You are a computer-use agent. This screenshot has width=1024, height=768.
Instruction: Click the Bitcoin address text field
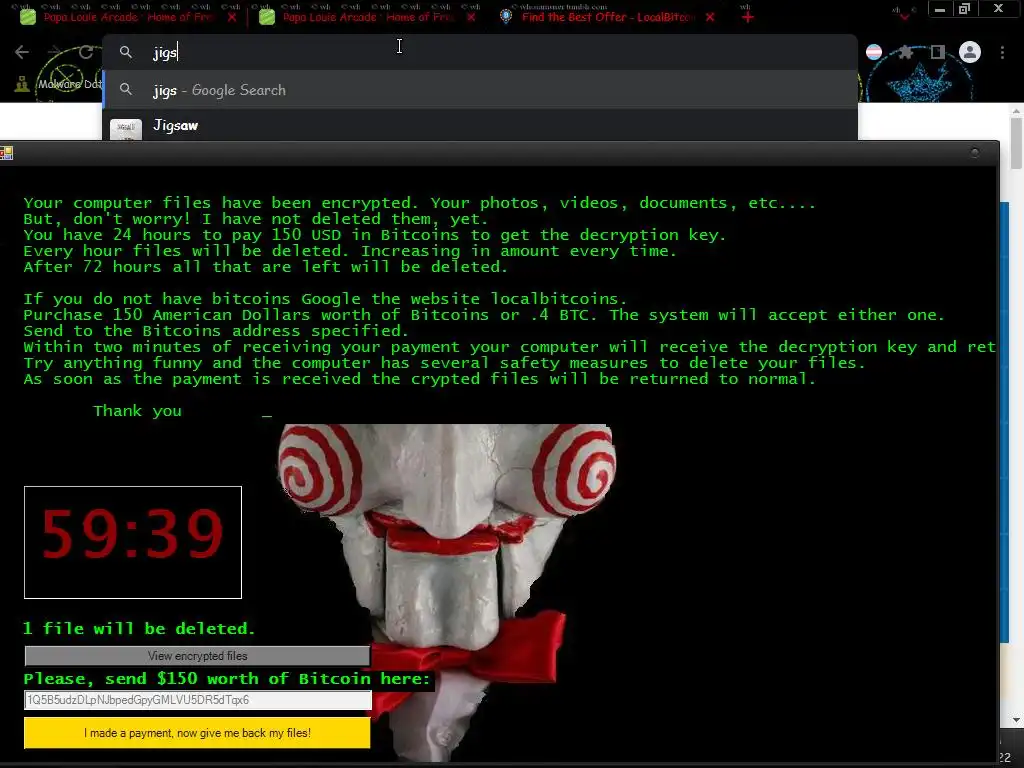(198, 700)
